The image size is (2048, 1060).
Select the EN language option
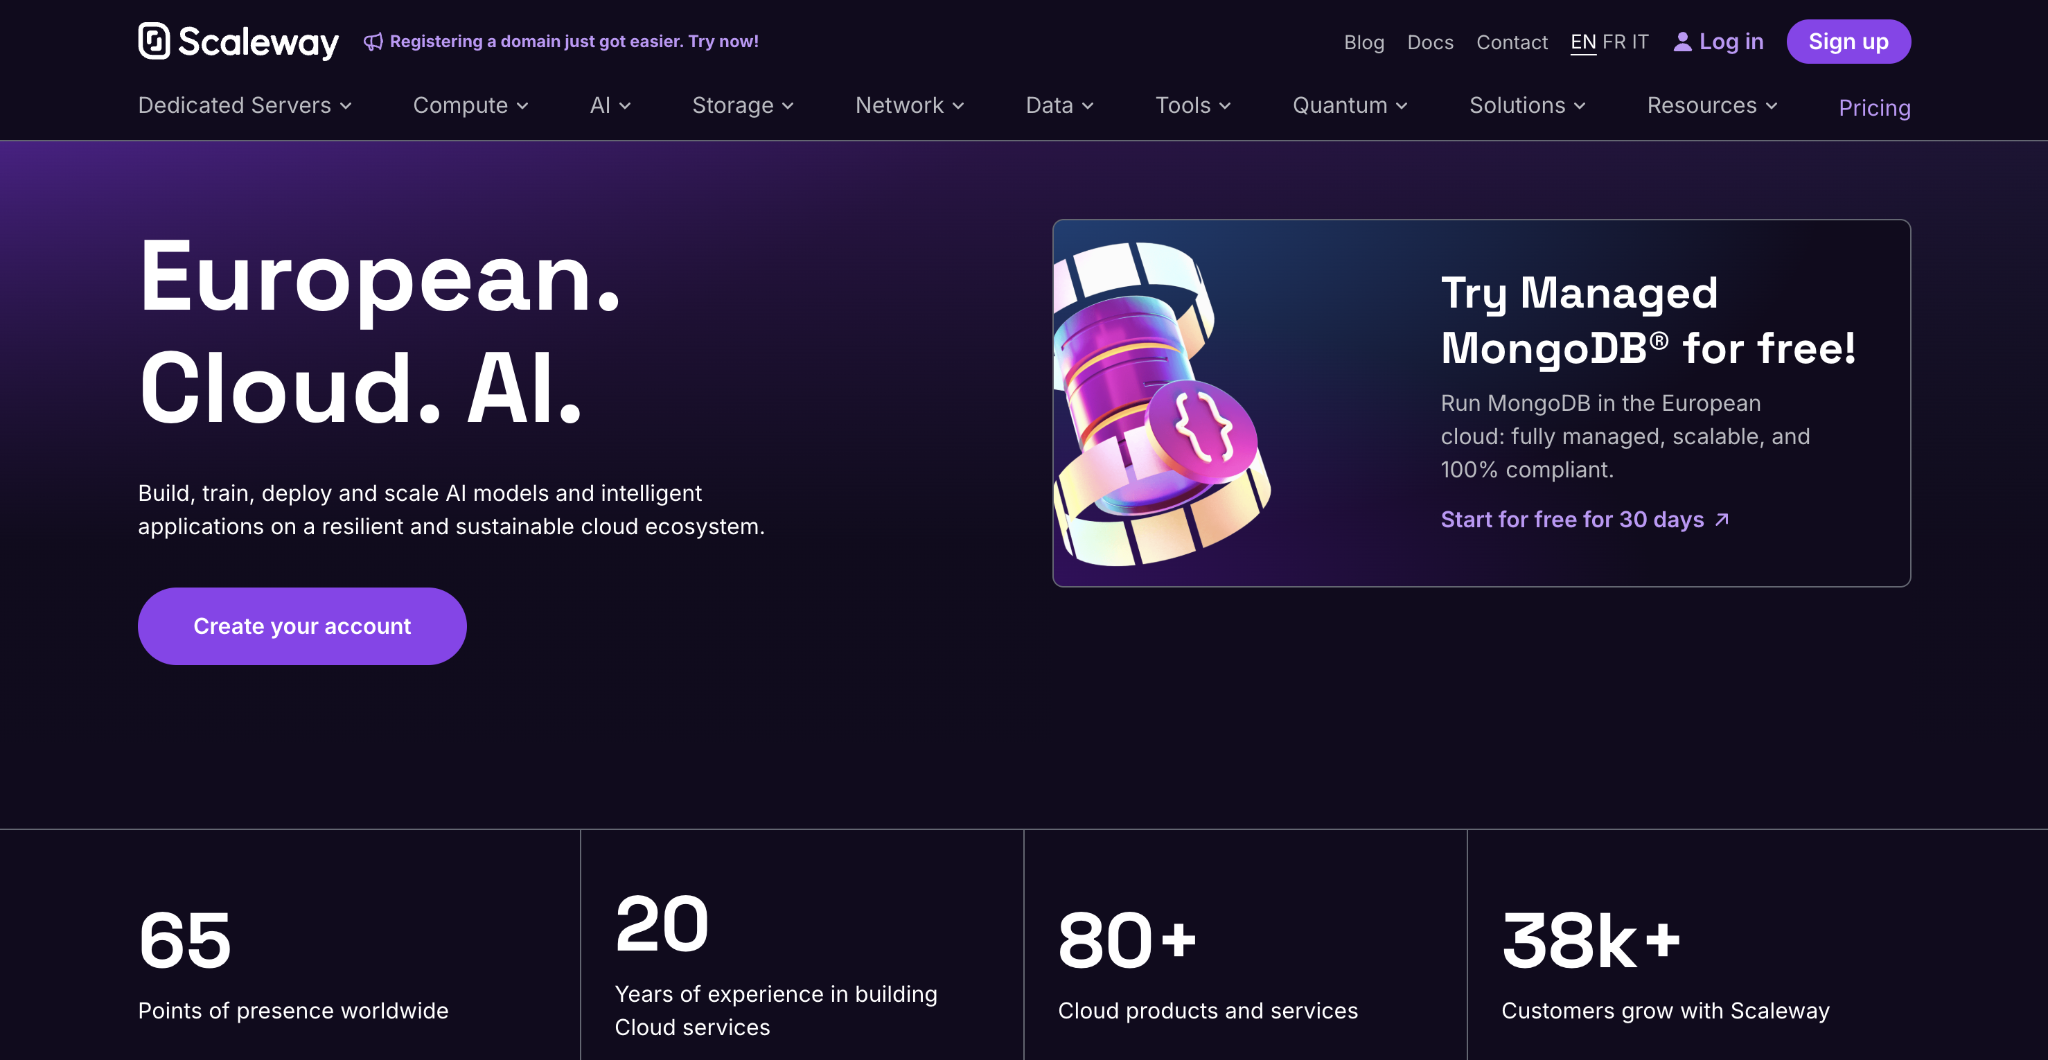[1584, 41]
